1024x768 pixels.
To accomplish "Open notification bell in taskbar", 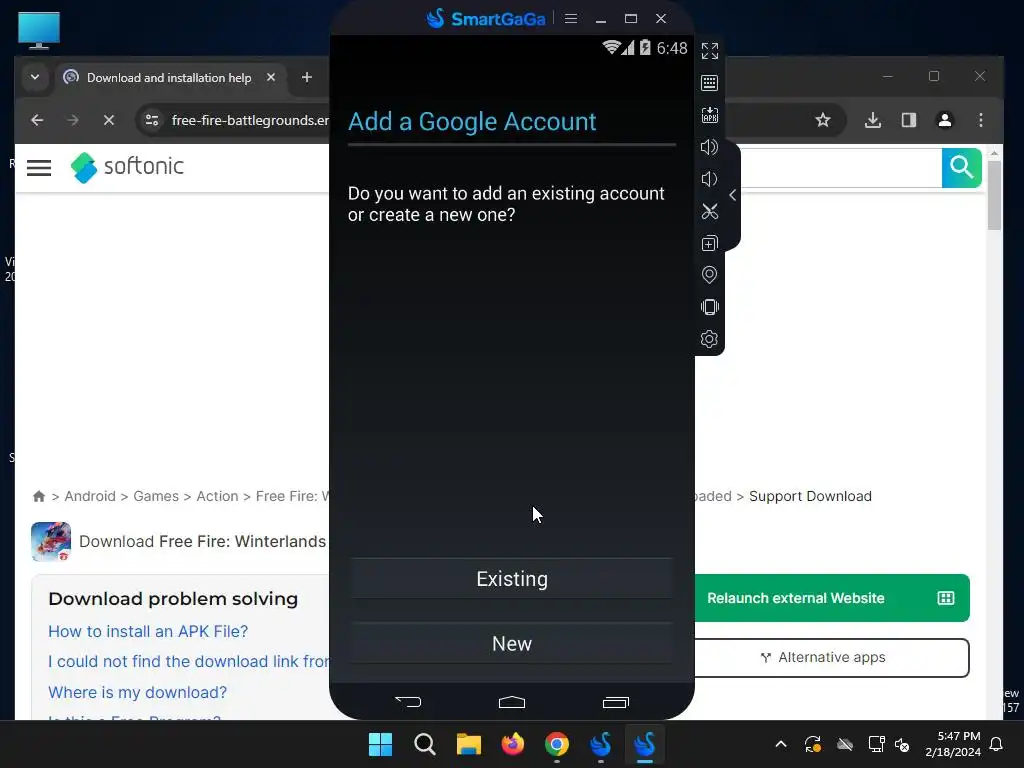I will pyautogui.click(x=997, y=744).
